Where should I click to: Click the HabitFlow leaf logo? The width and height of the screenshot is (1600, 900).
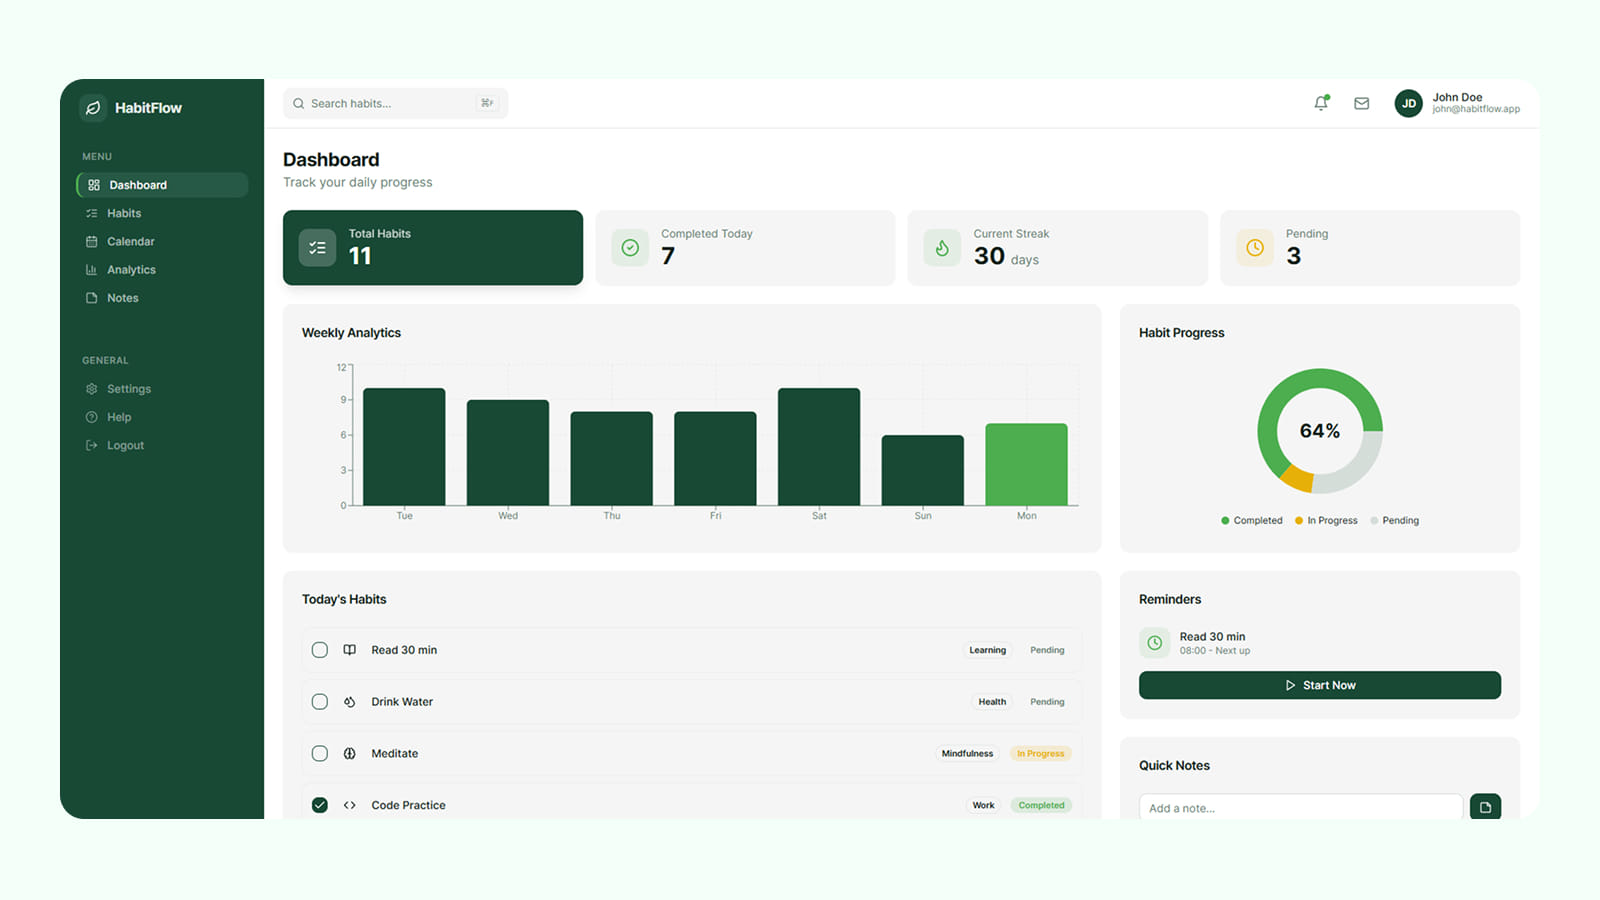(93, 108)
